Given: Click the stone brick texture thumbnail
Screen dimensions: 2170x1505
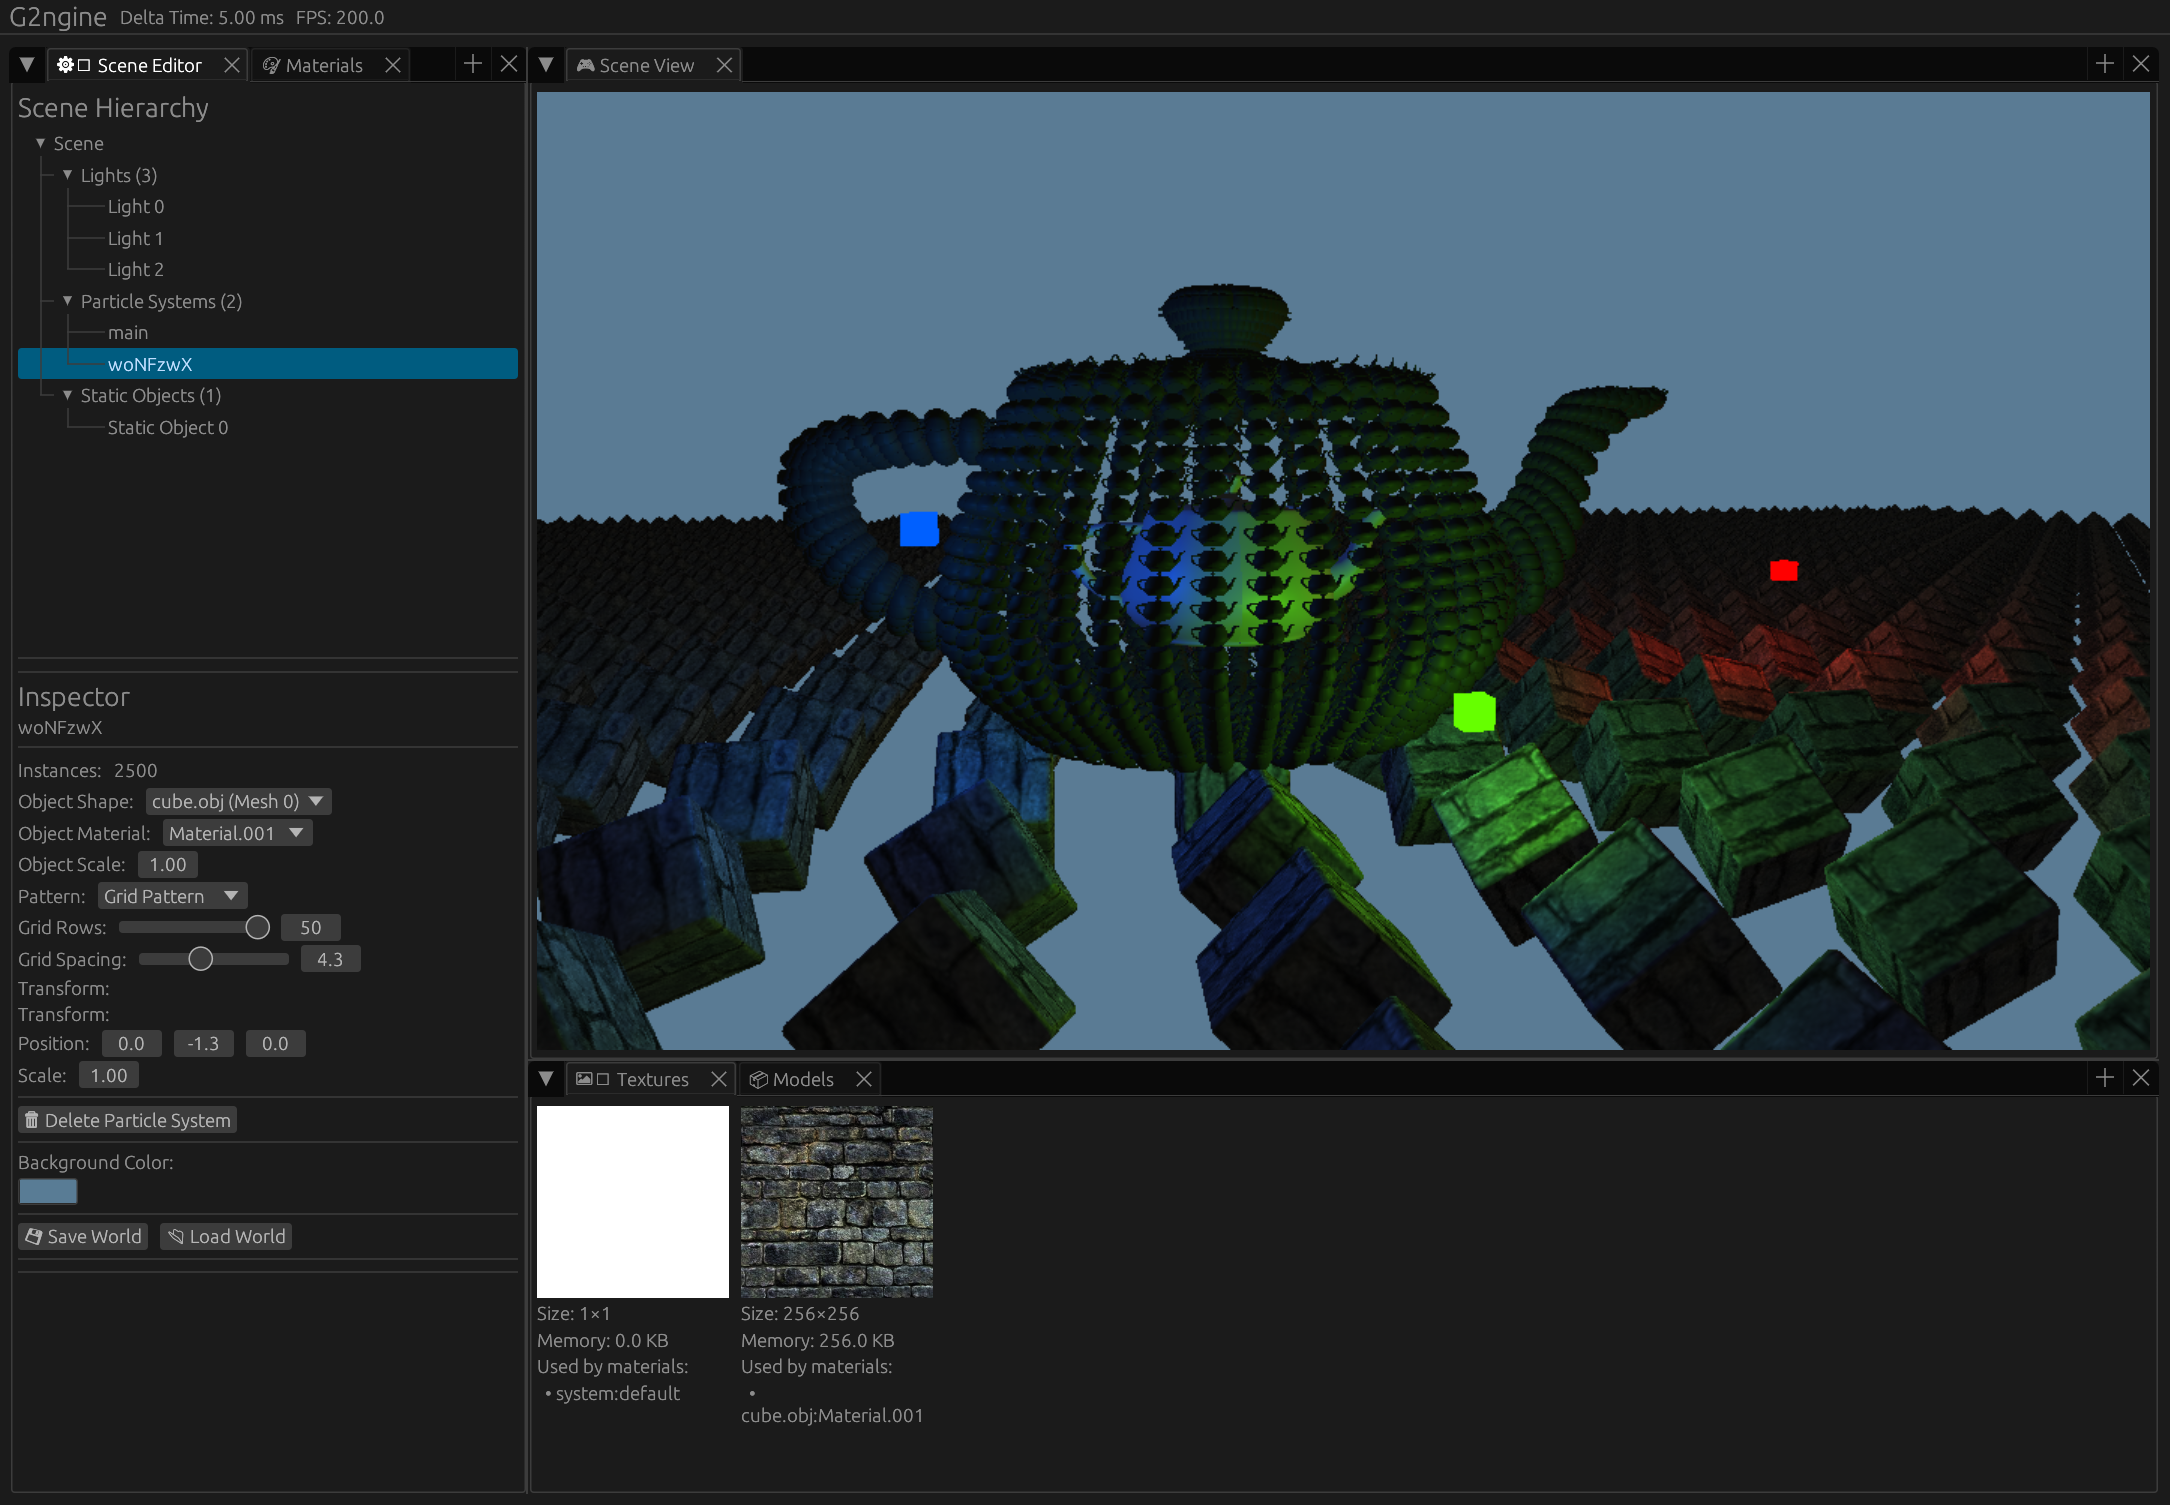Looking at the screenshot, I should click(x=837, y=1202).
